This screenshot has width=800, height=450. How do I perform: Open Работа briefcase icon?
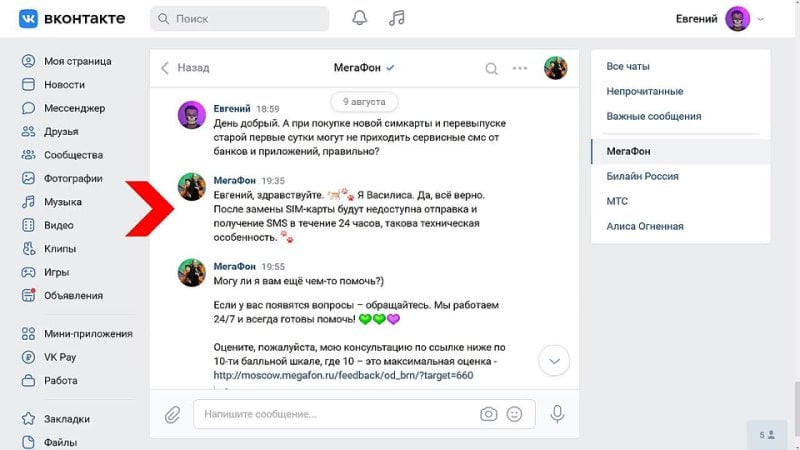[29, 381]
